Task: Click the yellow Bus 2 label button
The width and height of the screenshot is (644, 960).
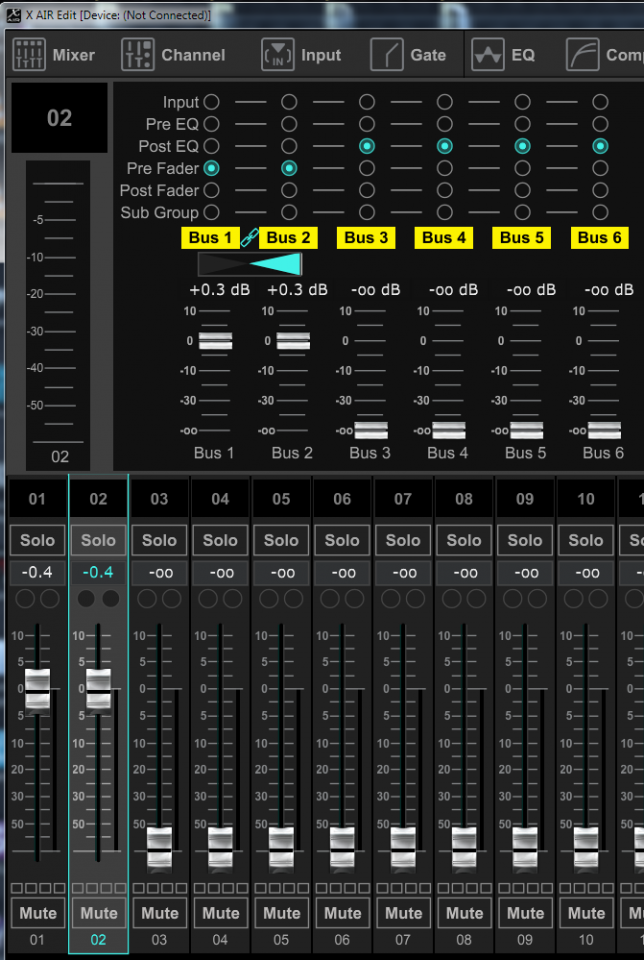Action: pos(288,238)
